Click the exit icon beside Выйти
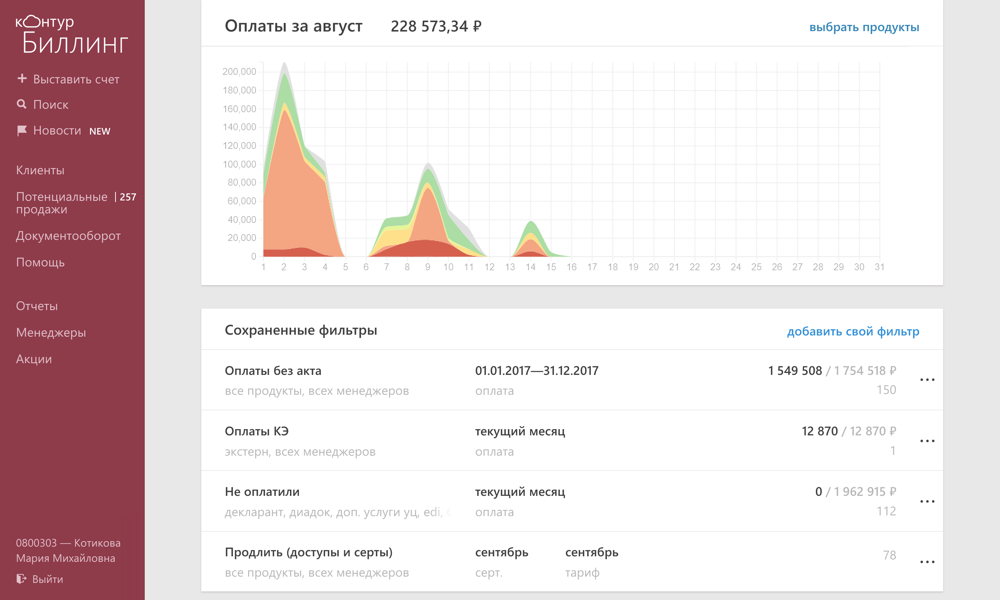Image resolution: width=1000 pixels, height=600 pixels. 22,579
